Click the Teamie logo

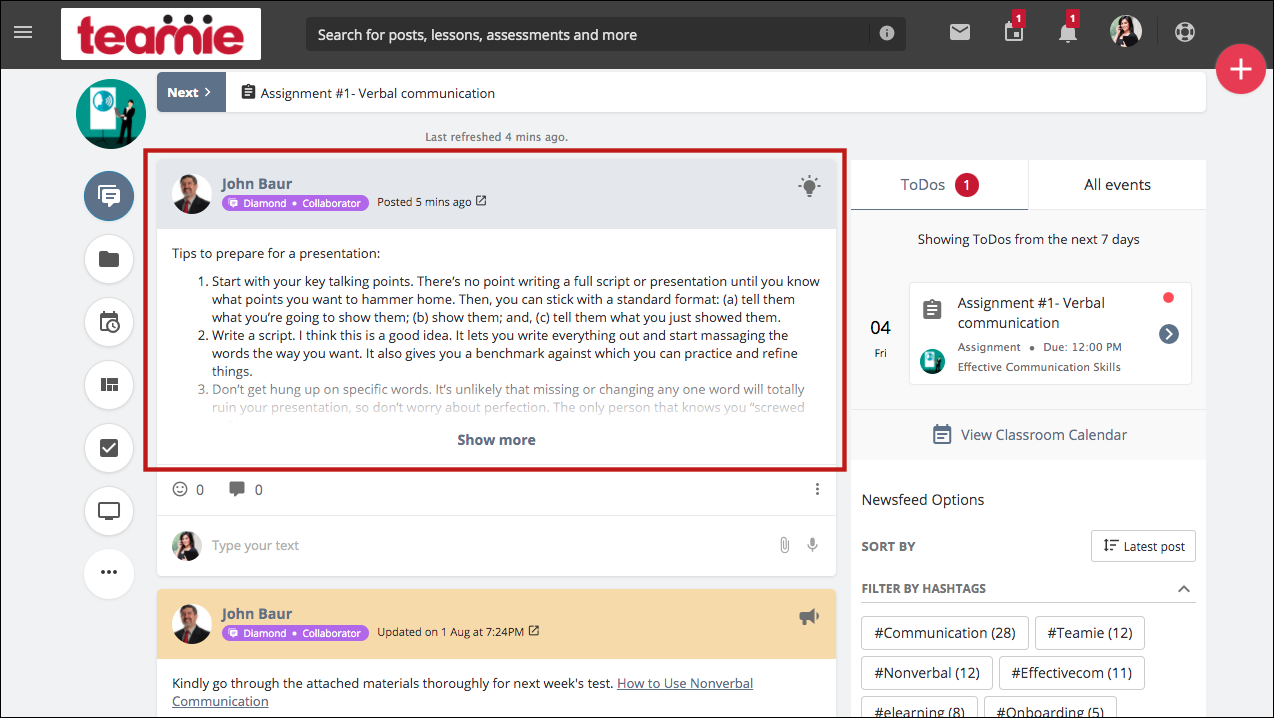161,34
